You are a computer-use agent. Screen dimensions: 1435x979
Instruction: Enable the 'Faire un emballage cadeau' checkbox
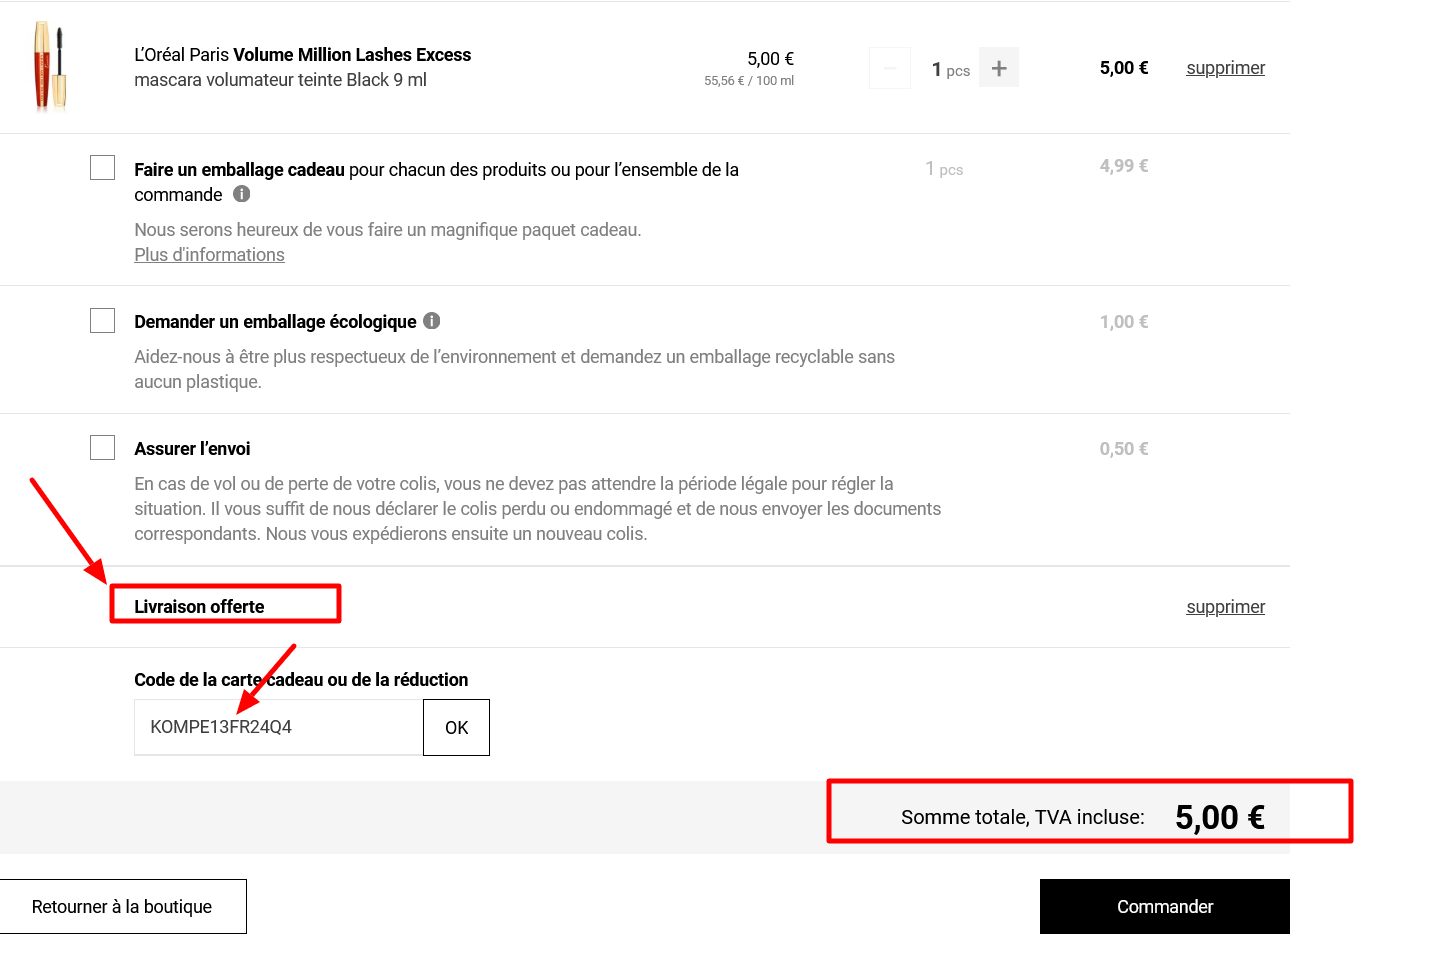click(x=102, y=167)
